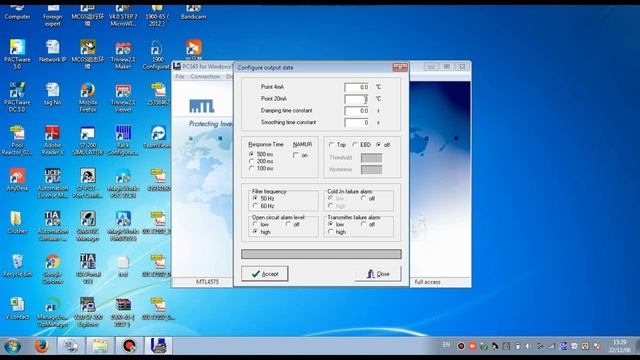Click the Close button in dialog

point(378,273)
